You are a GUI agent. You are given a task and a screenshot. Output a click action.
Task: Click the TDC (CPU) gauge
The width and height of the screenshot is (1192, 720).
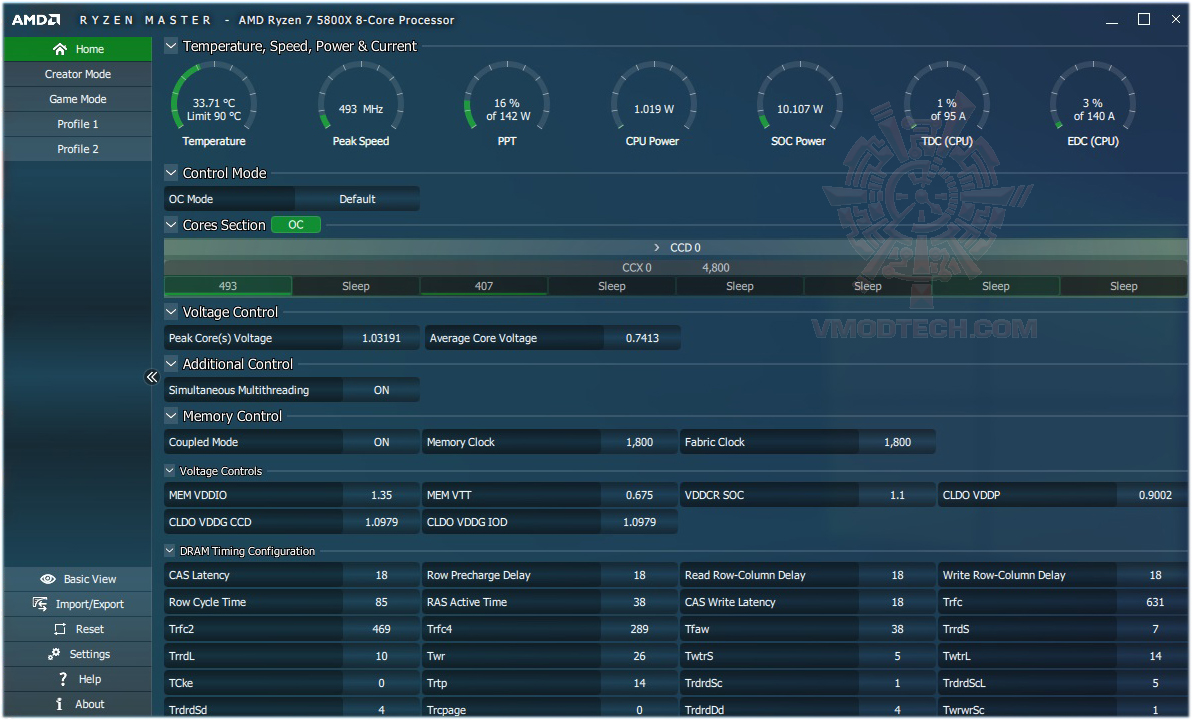[x=947, y=103]
